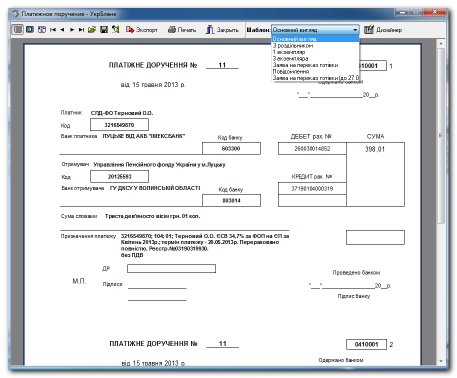Collapse the Шаблон dropdown arrow
Image resolution: width=457 pixels, height=378 pixels.
click(x=355, y=30)
